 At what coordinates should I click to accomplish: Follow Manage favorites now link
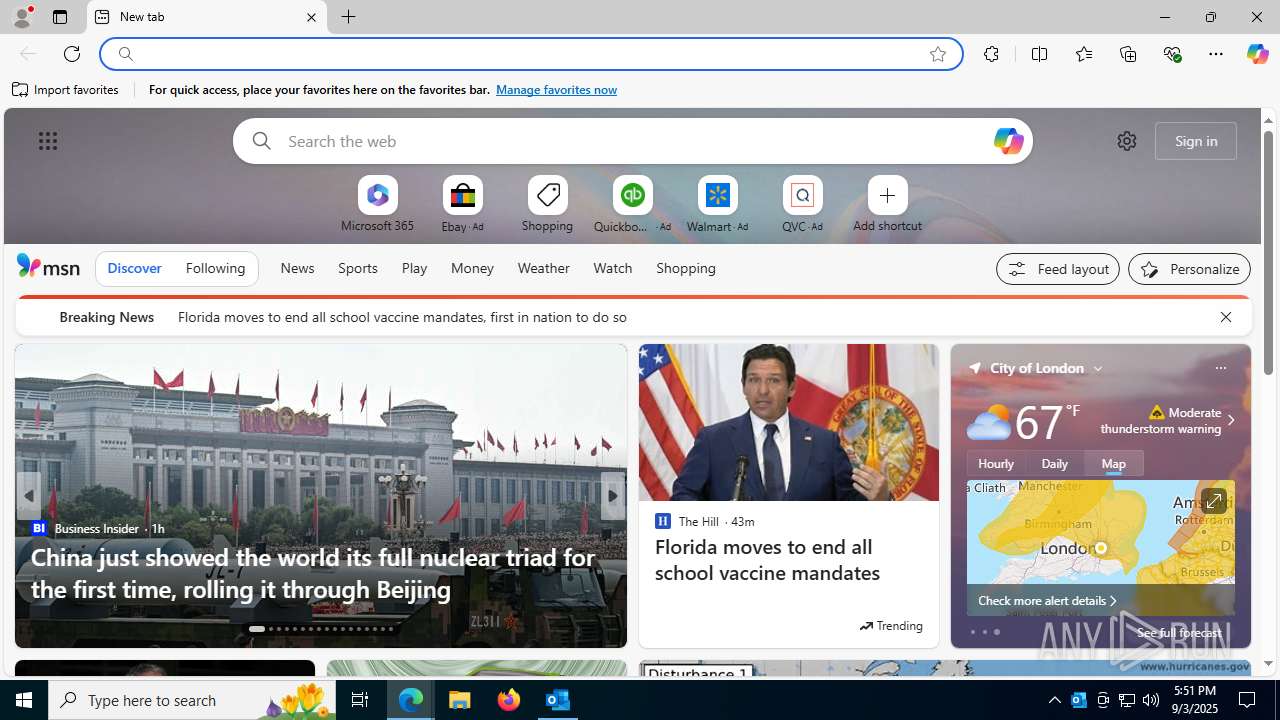click(x=556, y=90)
